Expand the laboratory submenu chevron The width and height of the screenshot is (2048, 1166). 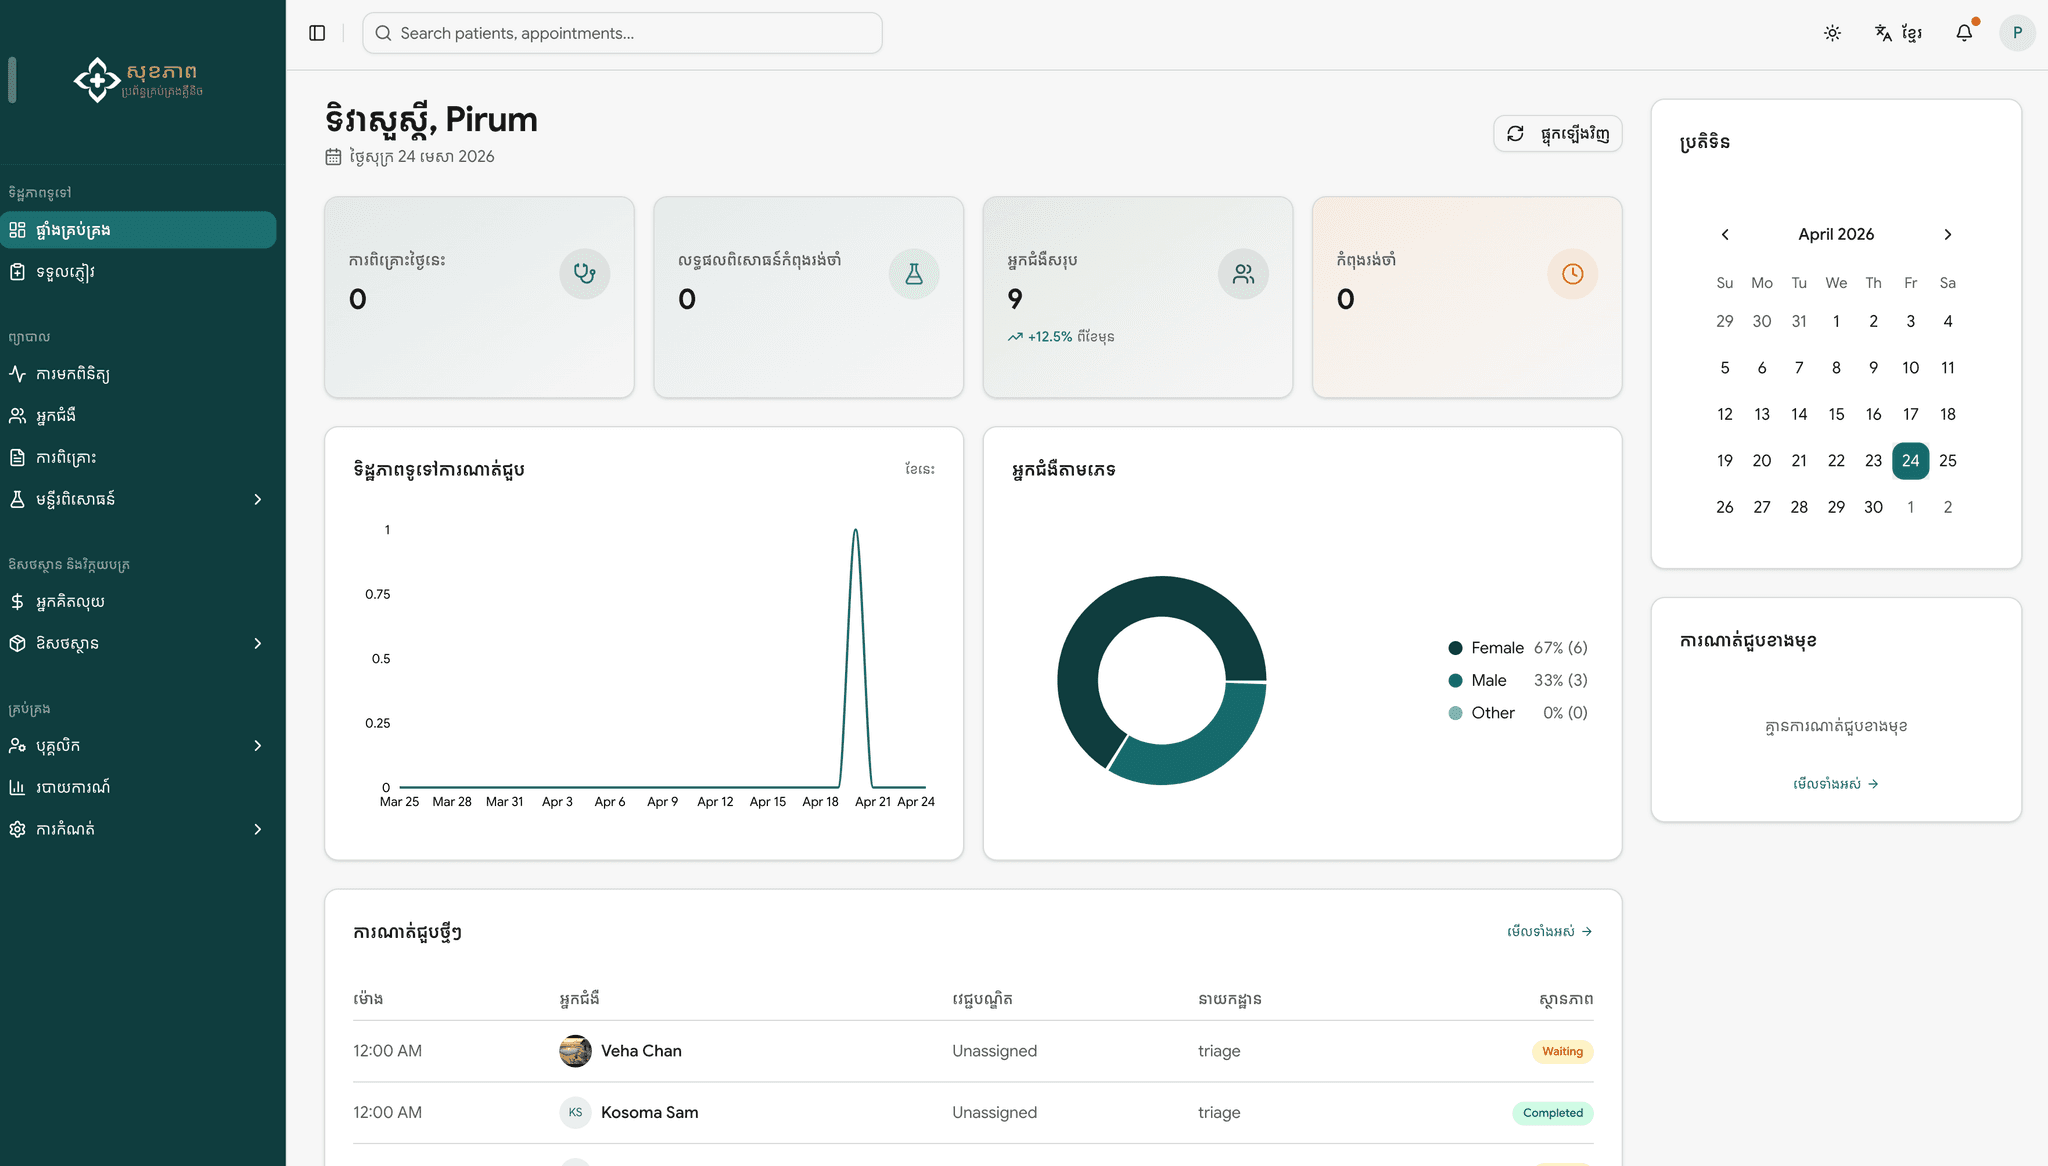(258, 499)
